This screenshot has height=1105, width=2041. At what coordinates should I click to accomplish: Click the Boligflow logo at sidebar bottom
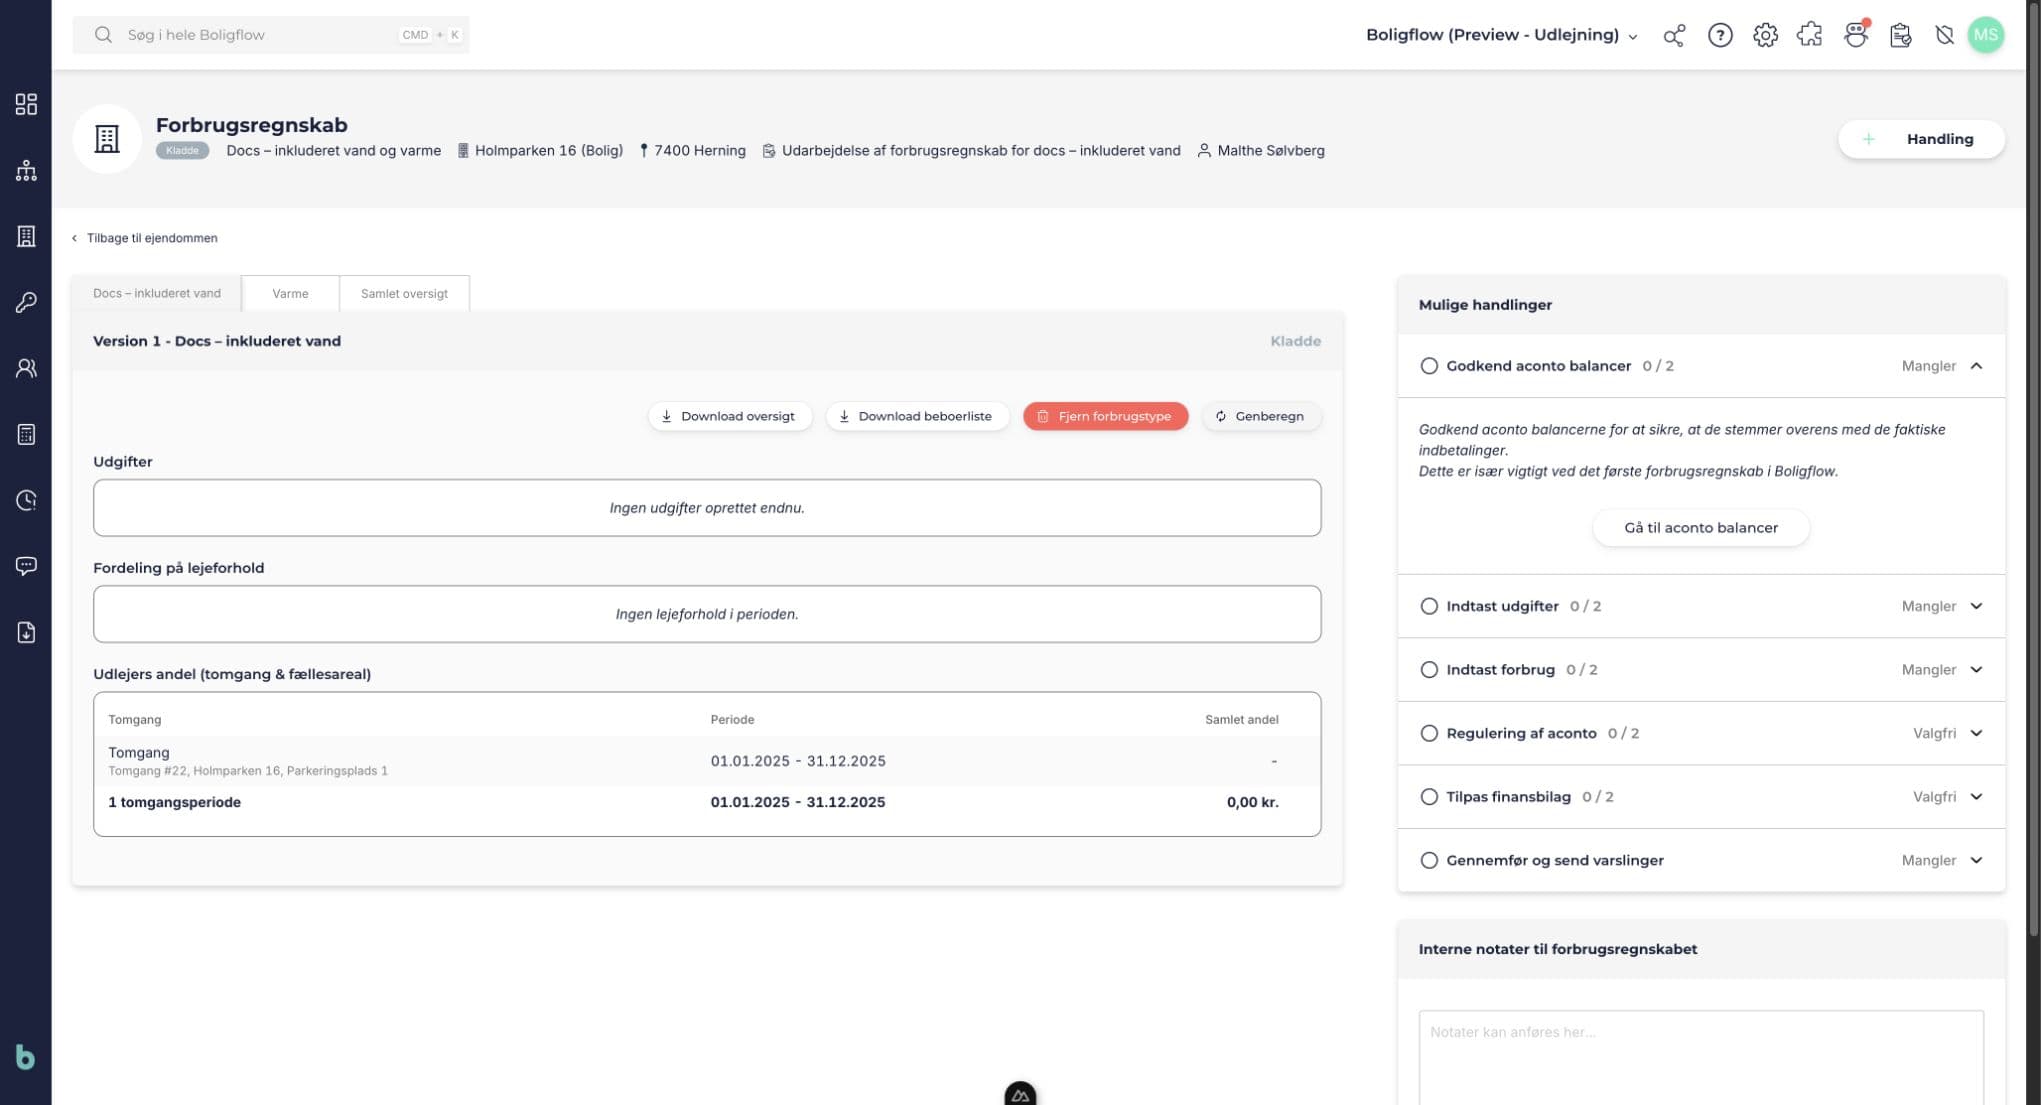coord(25,1057)
